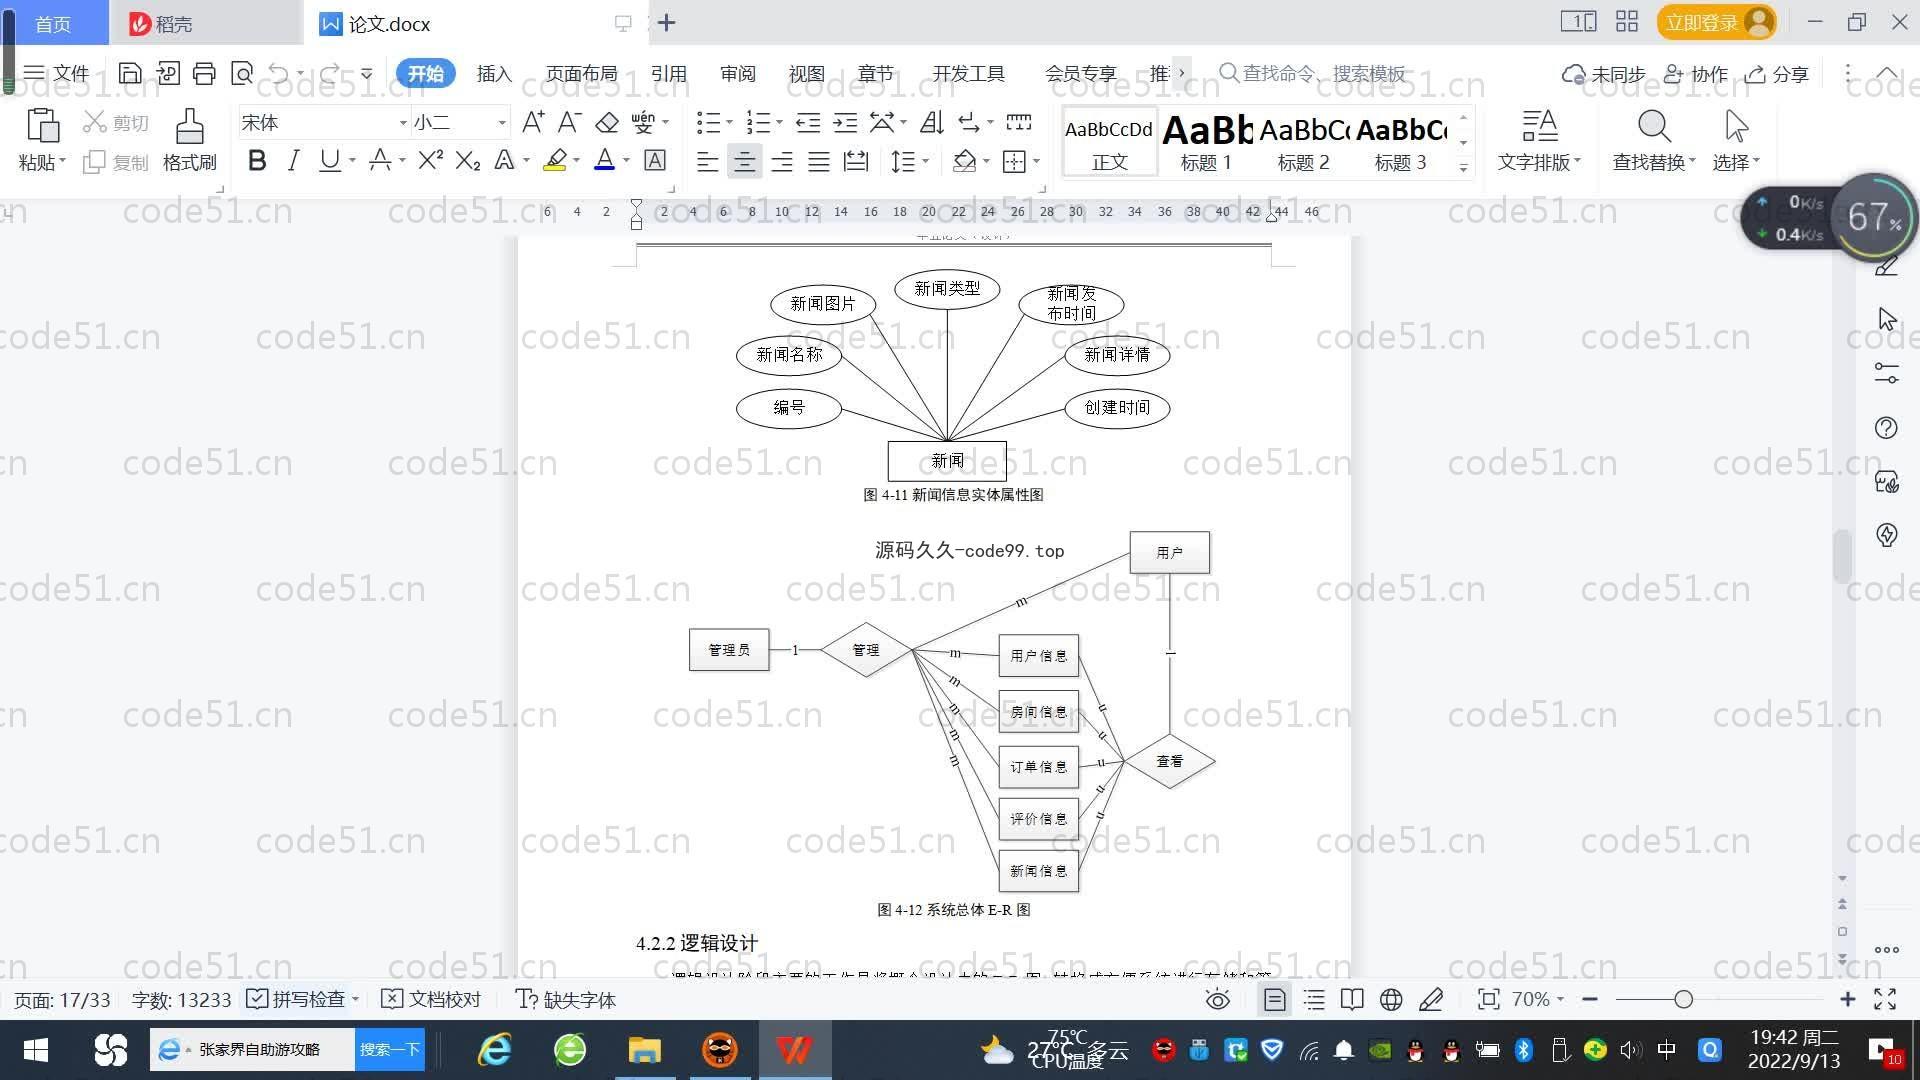Decrease indent icon
Image resolution: width=1920 pixels, height=1080 pixels.
click(x=808, y=122)
